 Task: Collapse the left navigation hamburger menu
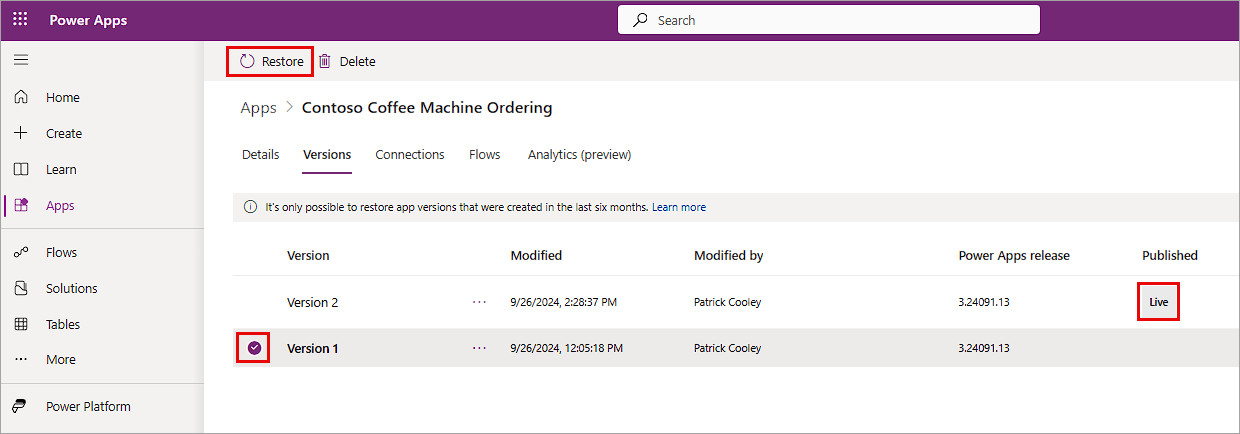coord(20,60)
